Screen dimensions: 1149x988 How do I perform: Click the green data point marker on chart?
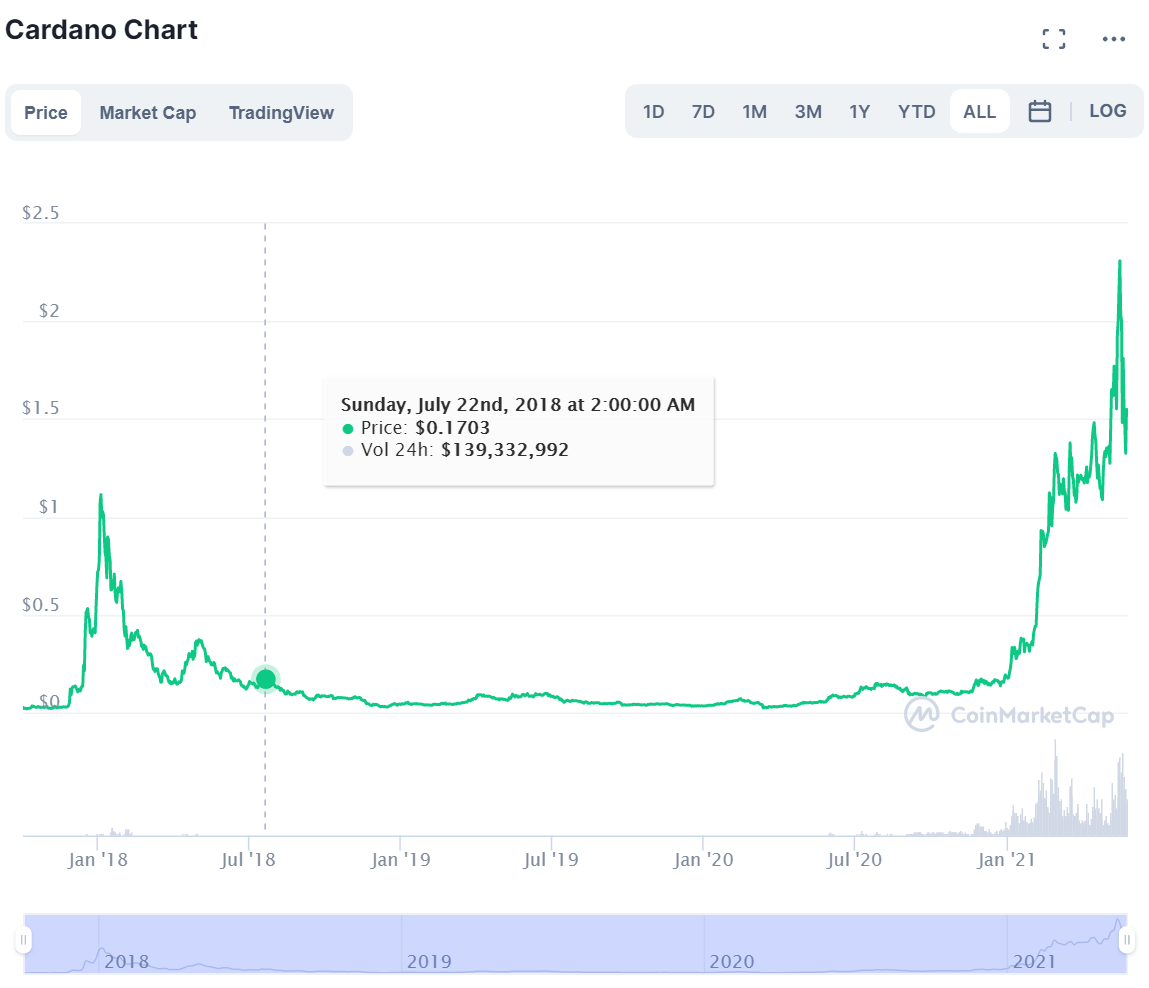click(265, 680)
